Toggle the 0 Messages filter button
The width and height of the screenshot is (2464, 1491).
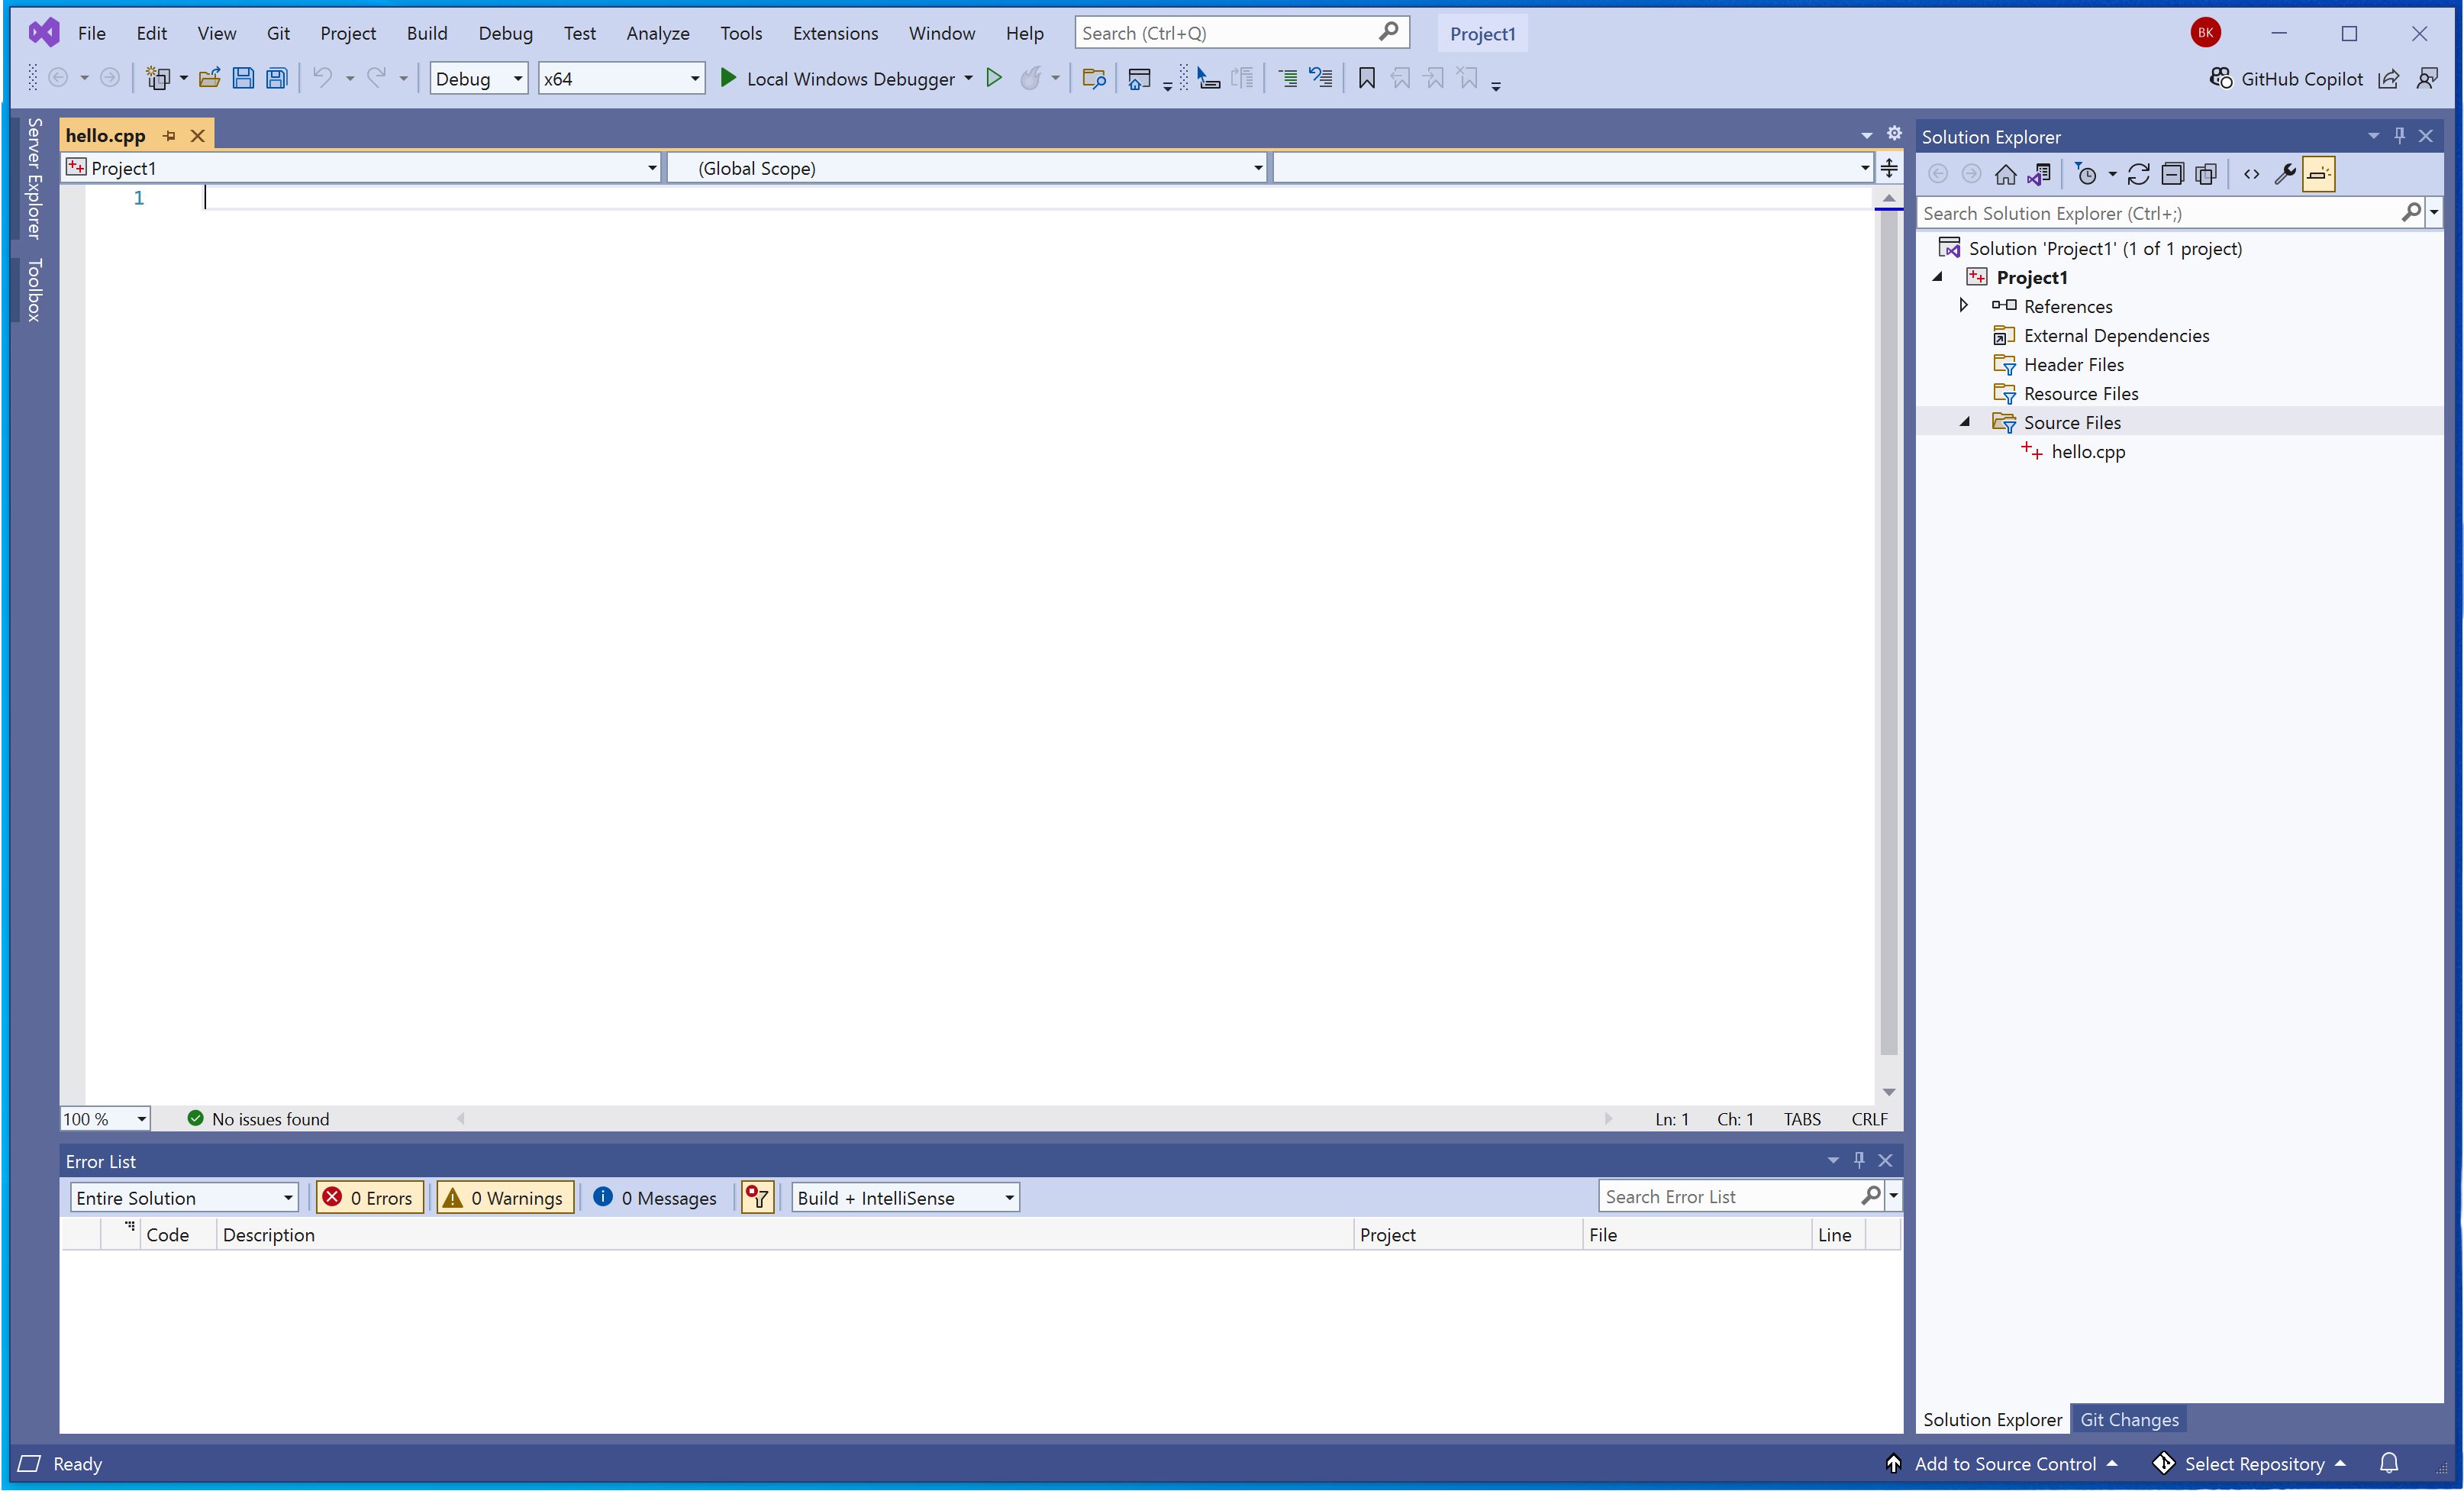tap(656, 1197)
